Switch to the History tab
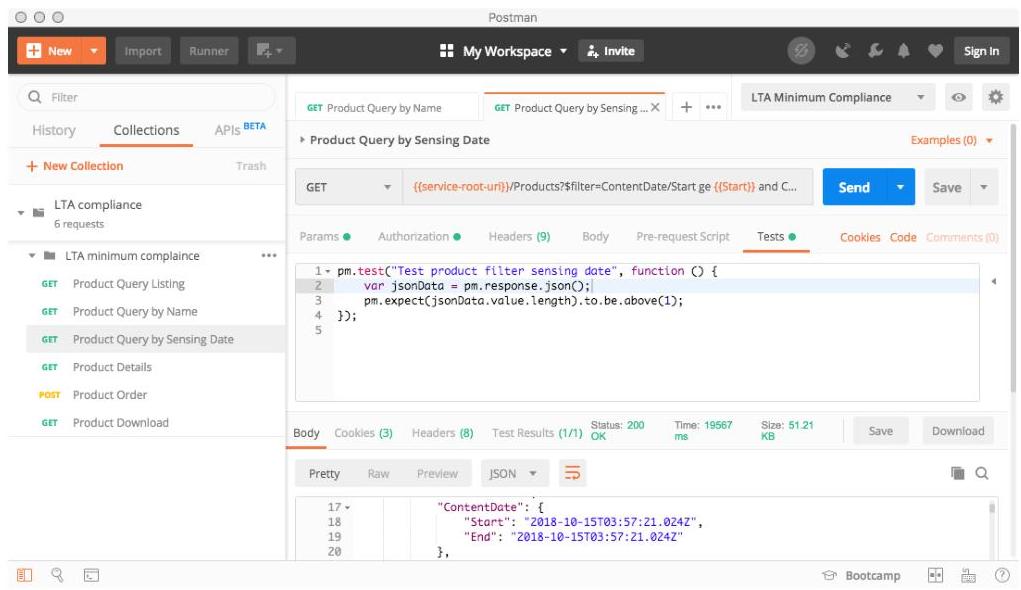1021x590 pixels. (x=54, y=130)
